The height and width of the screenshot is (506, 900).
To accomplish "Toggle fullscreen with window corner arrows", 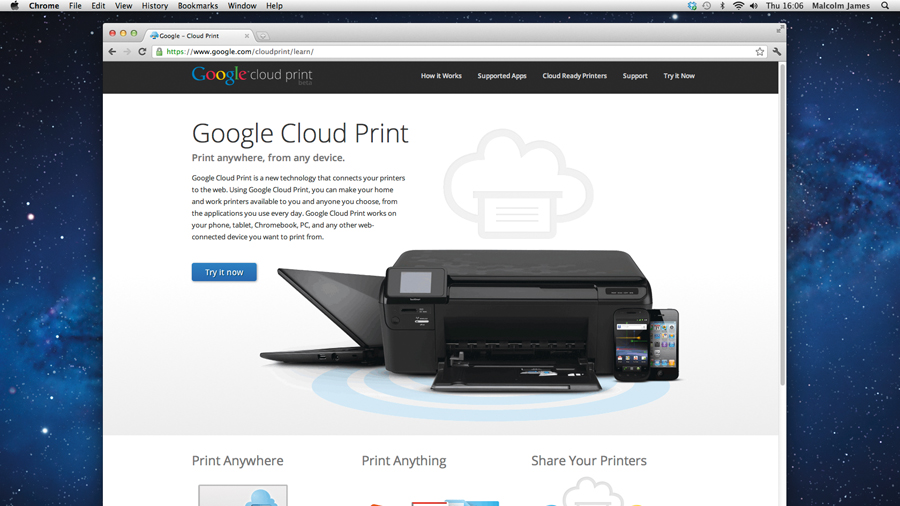I will (x=780, y=29).
